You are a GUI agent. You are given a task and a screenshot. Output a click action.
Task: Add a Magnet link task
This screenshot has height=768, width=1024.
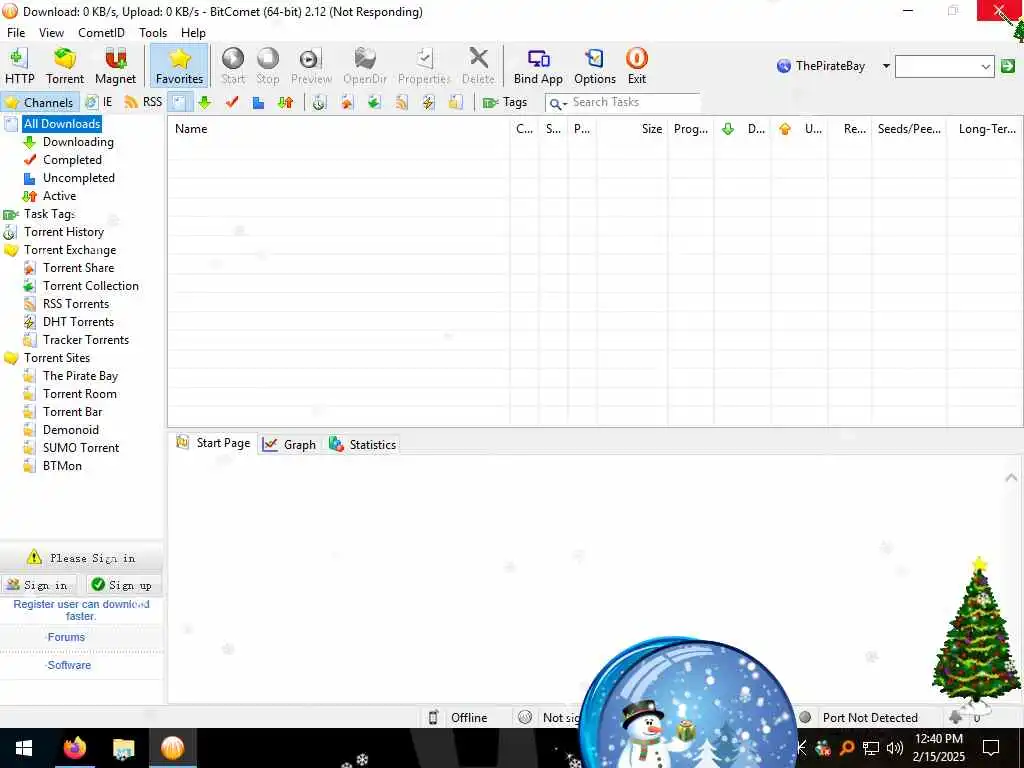click(115, 66)
